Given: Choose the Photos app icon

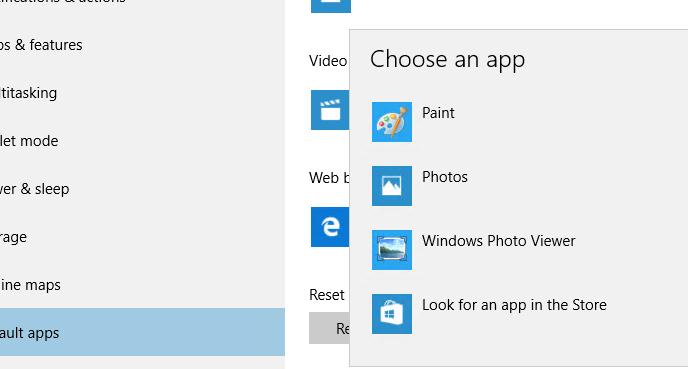Looking at the screenshot, I should tap(392, 186).
